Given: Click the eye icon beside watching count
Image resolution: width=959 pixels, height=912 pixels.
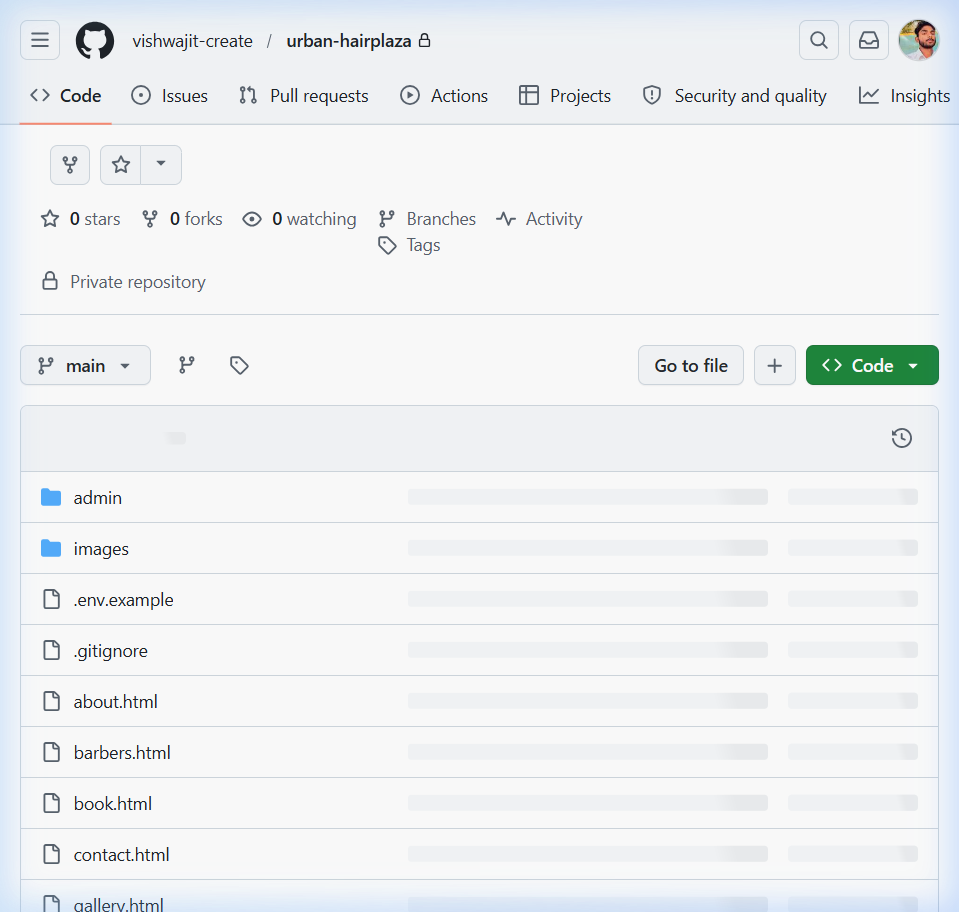Looking at the screenshot, I should [x=252, y=219].
